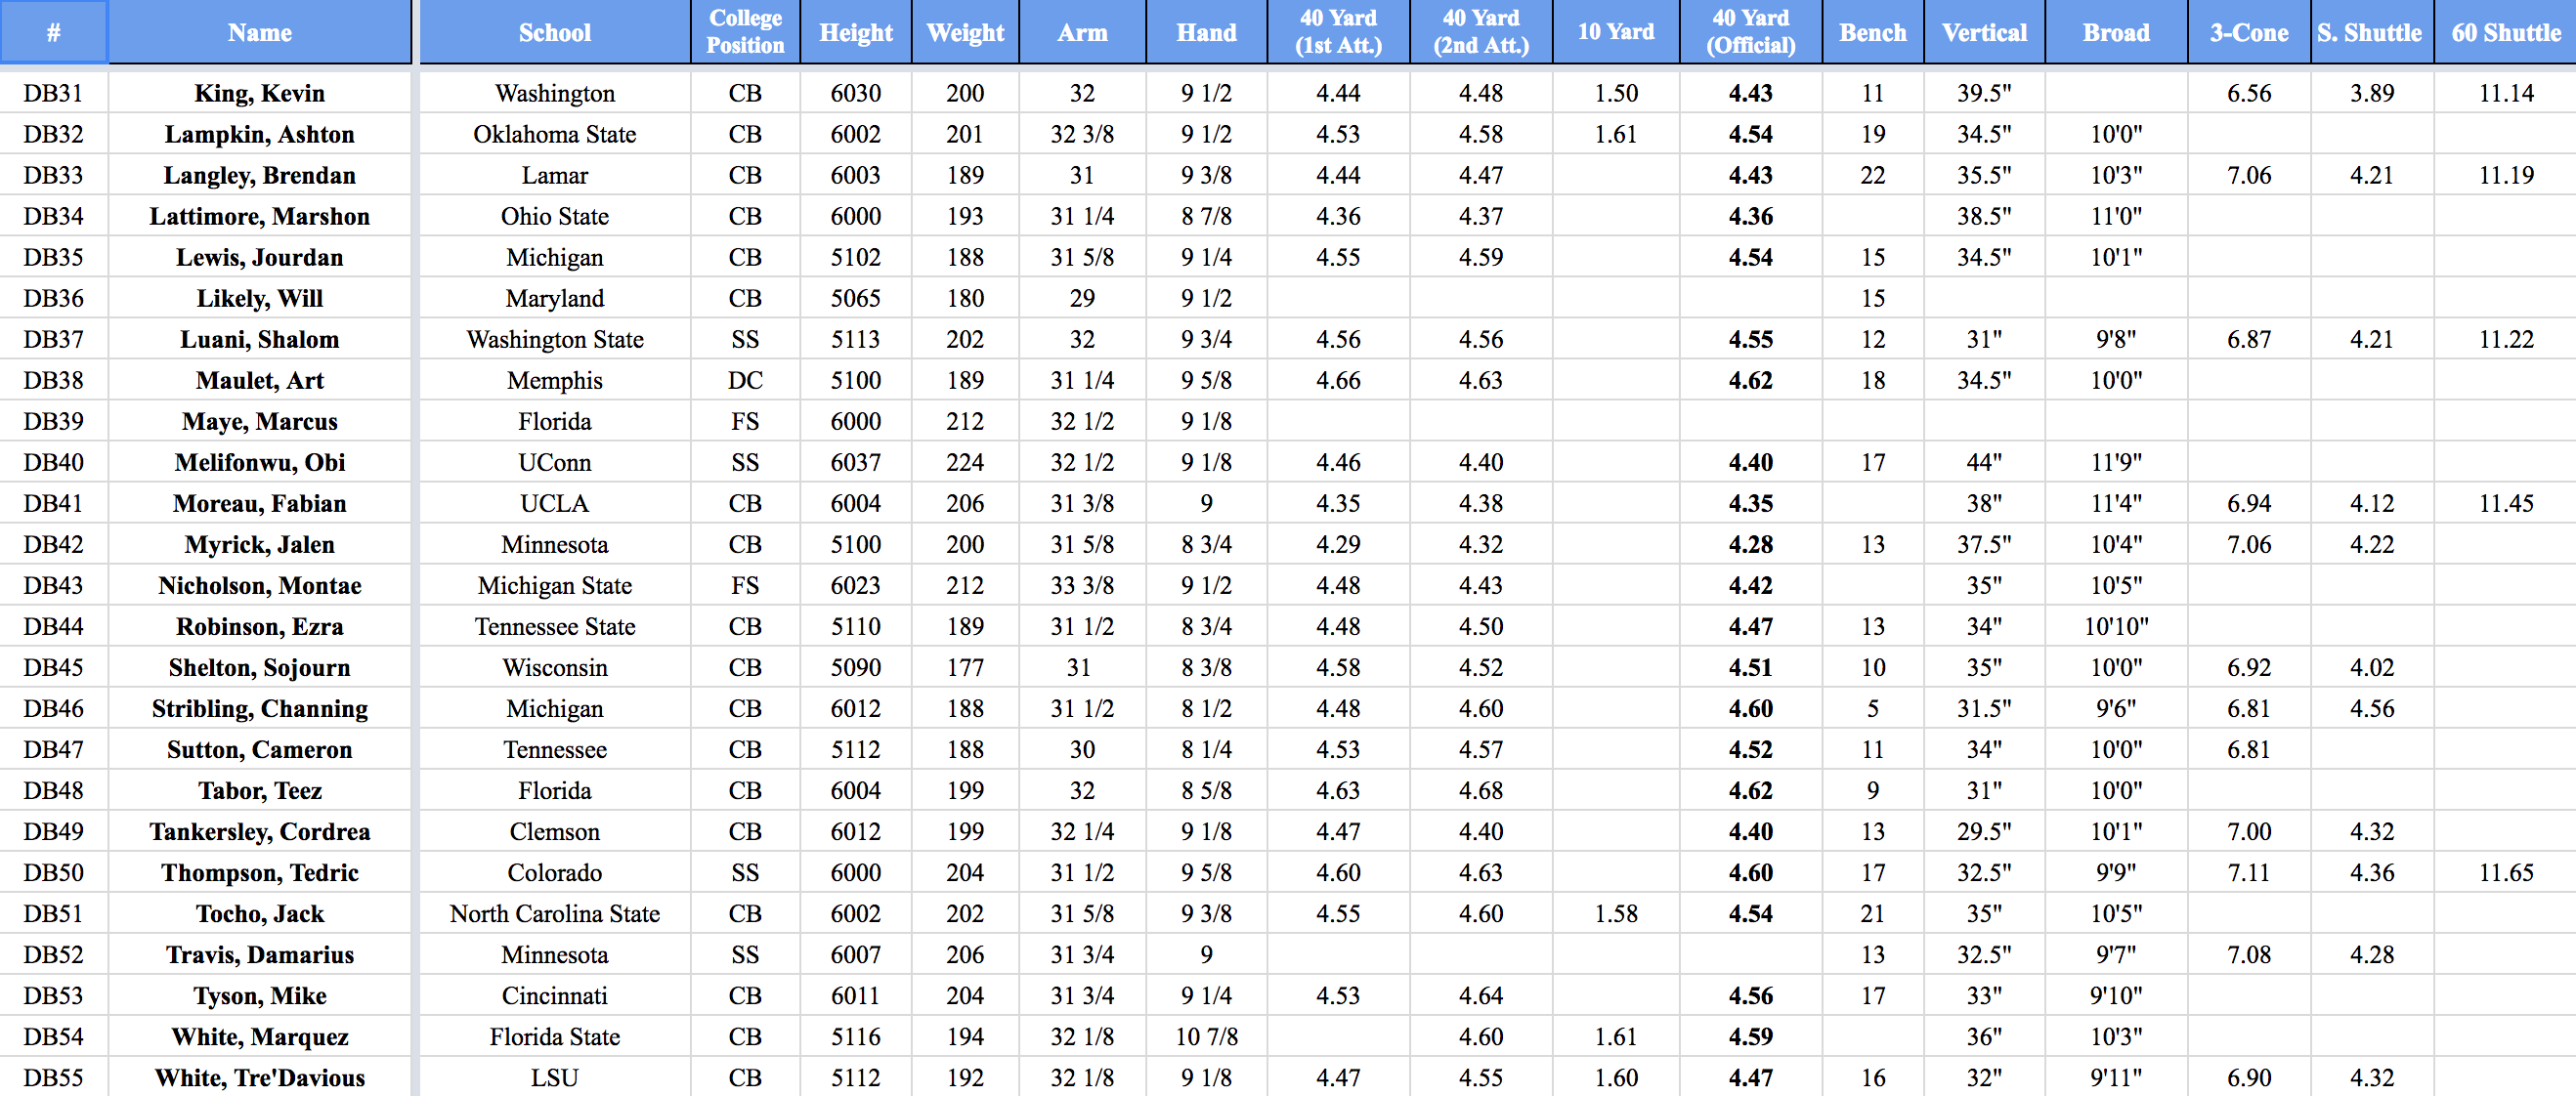Viewport: 2576px width, 1096px height.
Task: Click Robinson, Ezra's 10'10" broad cell
Action: [2116, 626]
